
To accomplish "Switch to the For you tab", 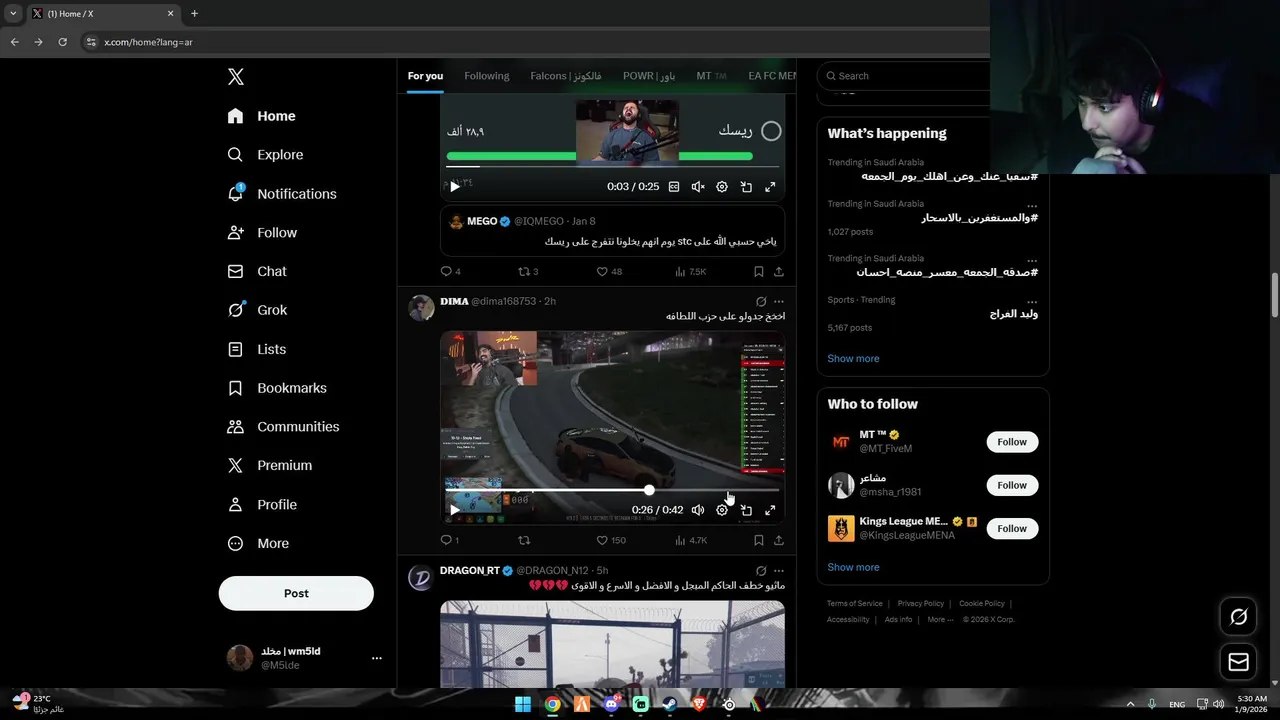I will tap(425, 76).
